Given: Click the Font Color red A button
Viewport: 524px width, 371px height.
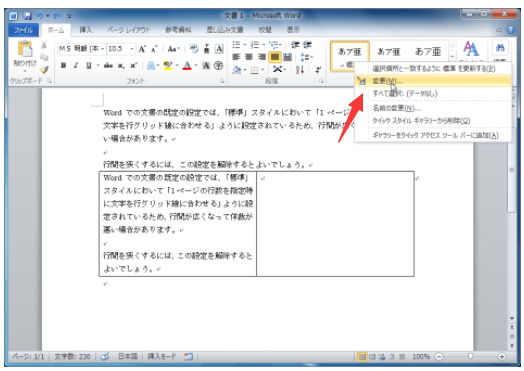Looking at the screenshot, I should pyautogui.click(x=187, y=66).
